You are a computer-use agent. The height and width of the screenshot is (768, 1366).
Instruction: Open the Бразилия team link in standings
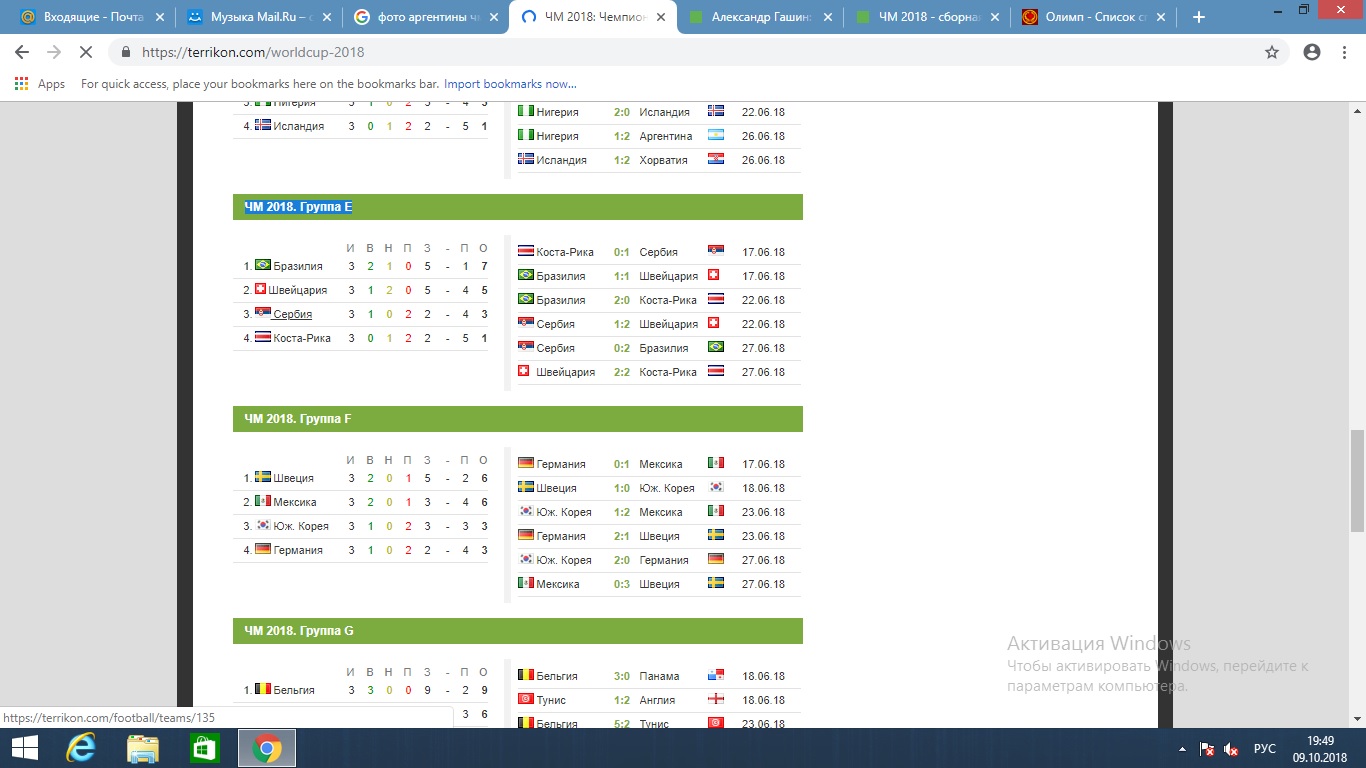click(x=298, y=266)
